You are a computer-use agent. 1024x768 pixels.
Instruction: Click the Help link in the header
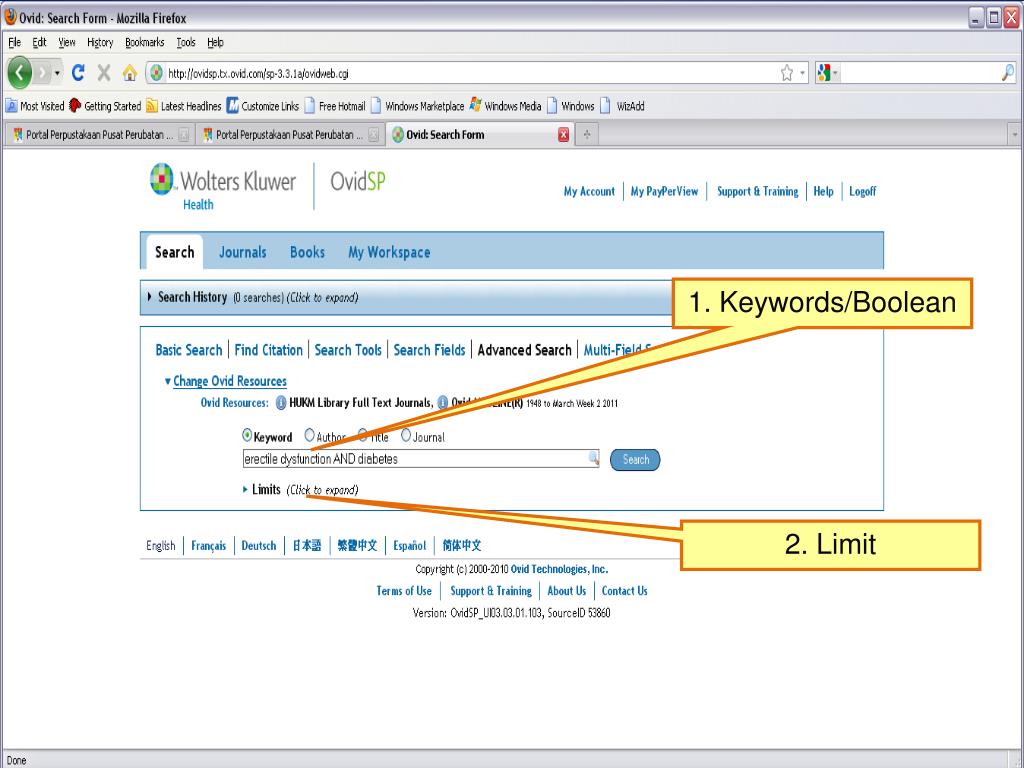click(823, 191)
